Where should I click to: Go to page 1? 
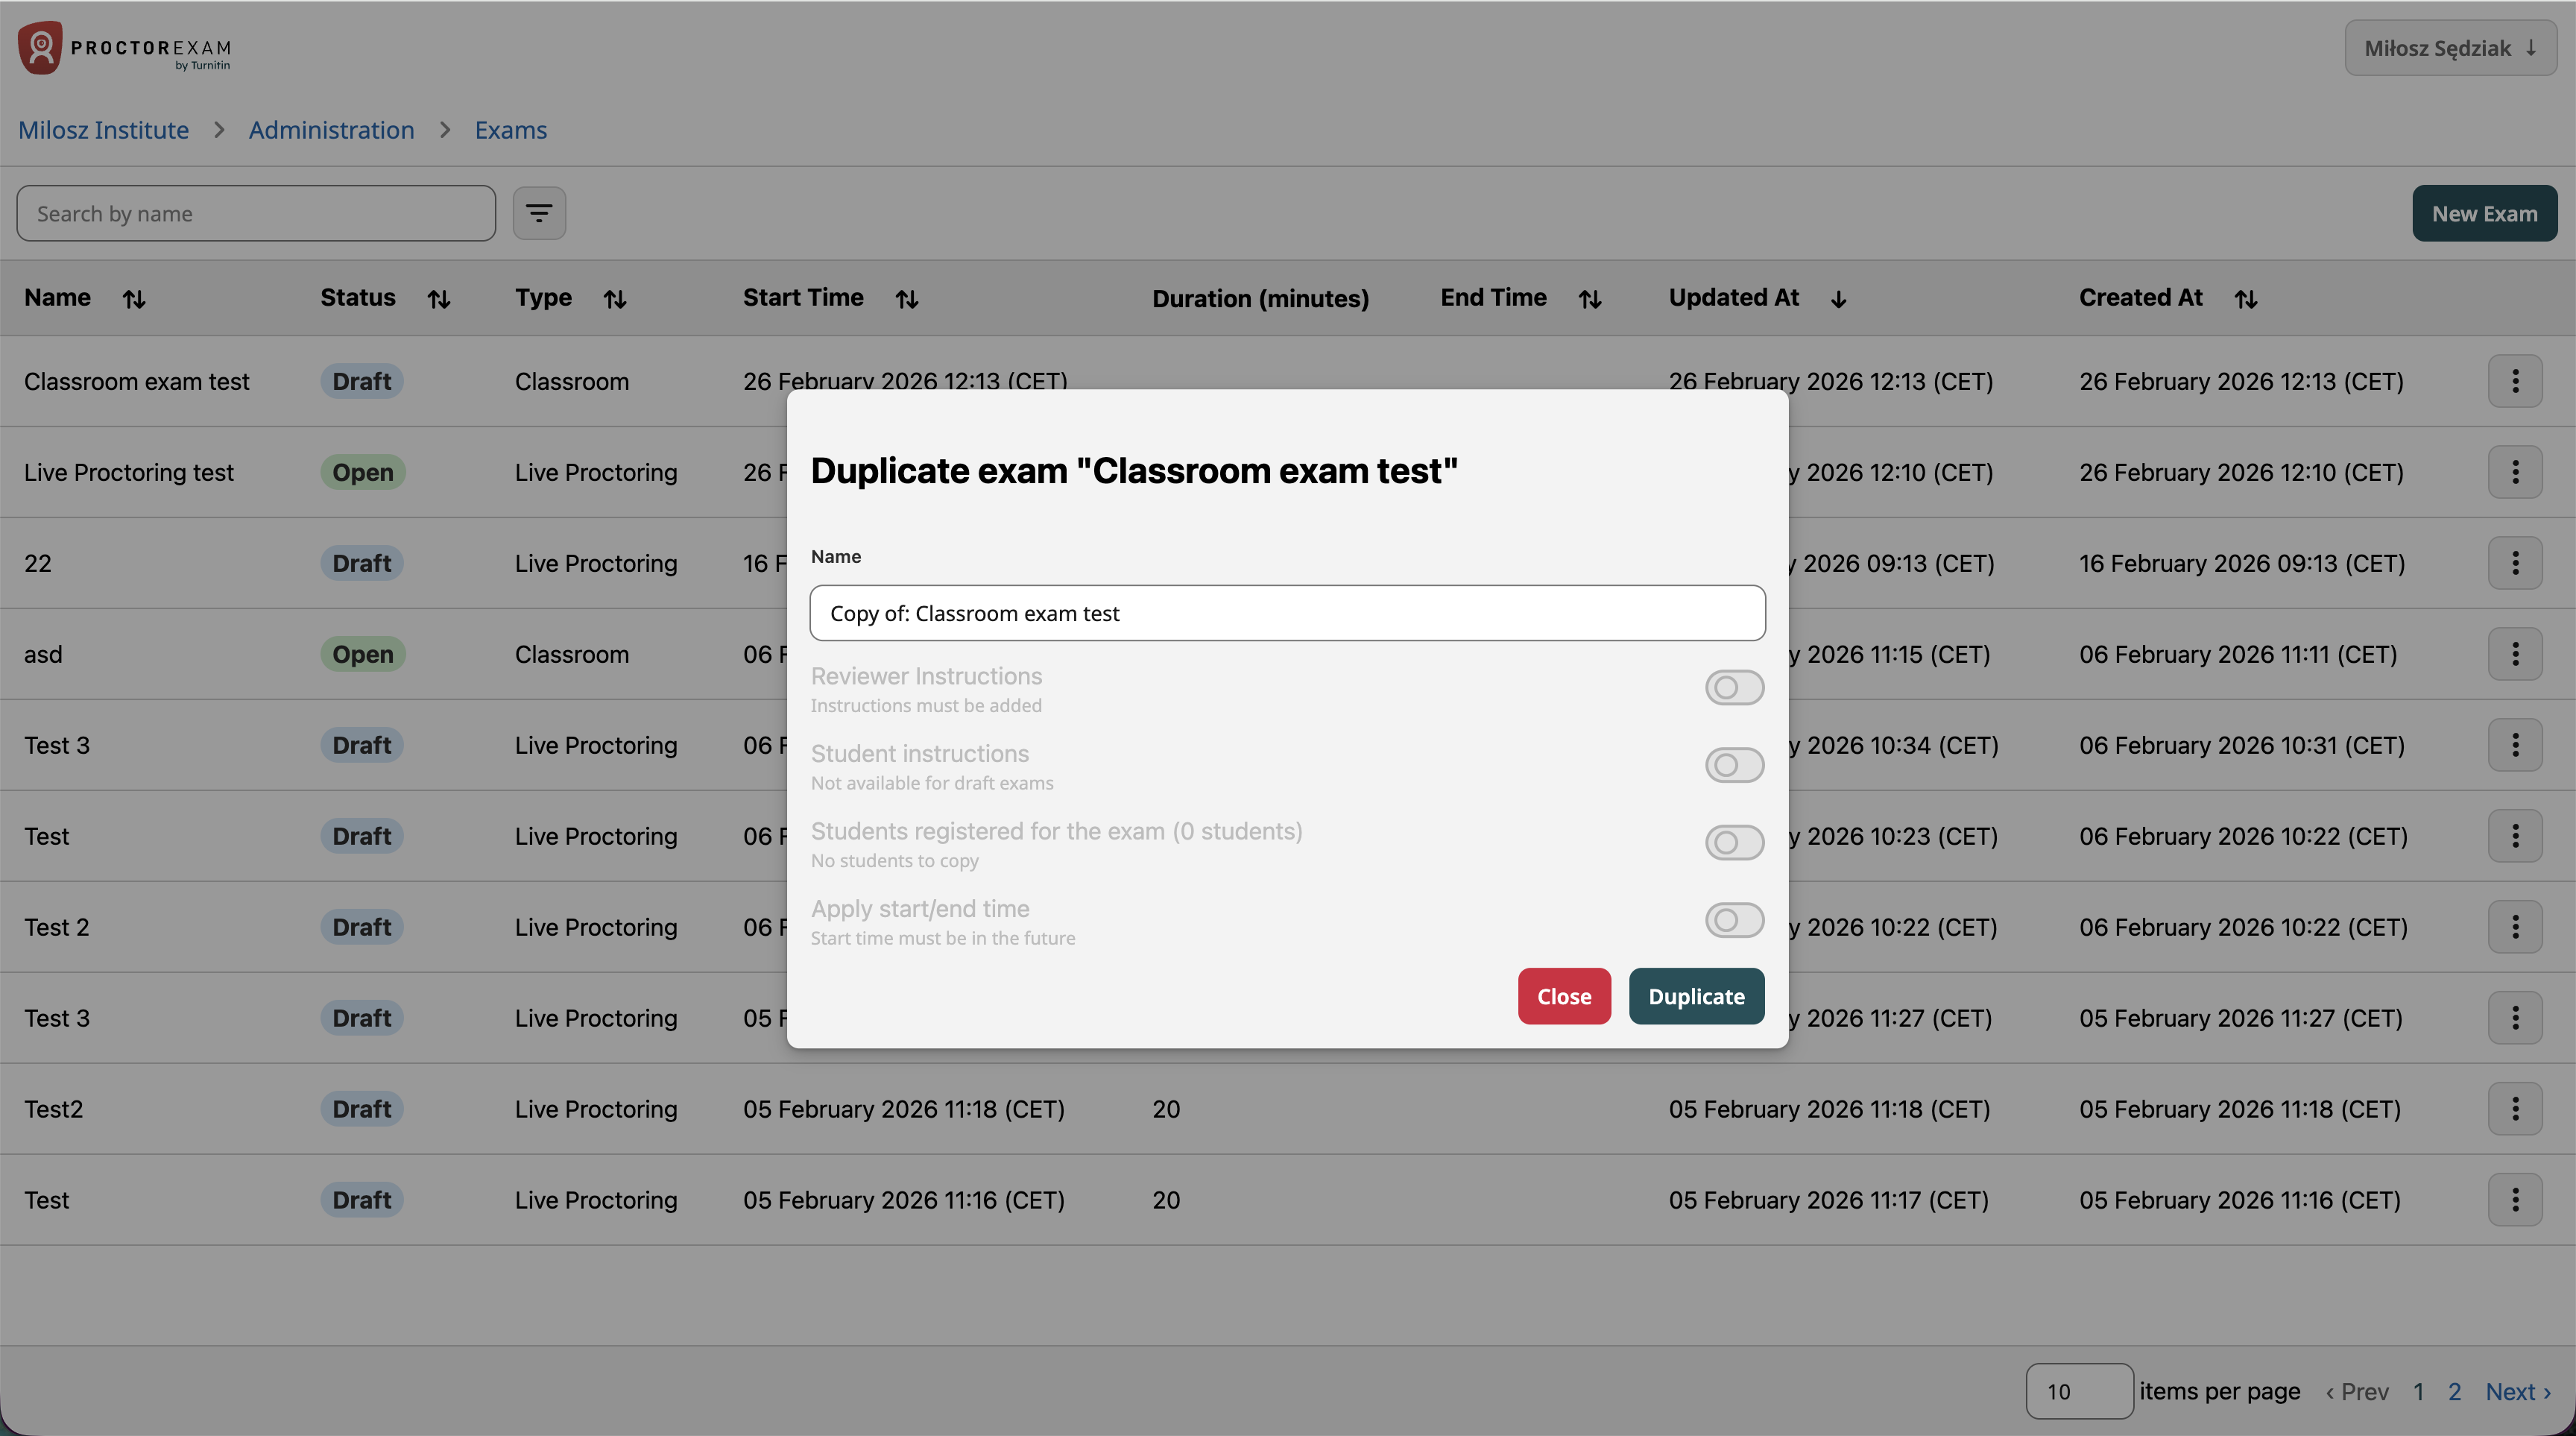[2418, 1392]
